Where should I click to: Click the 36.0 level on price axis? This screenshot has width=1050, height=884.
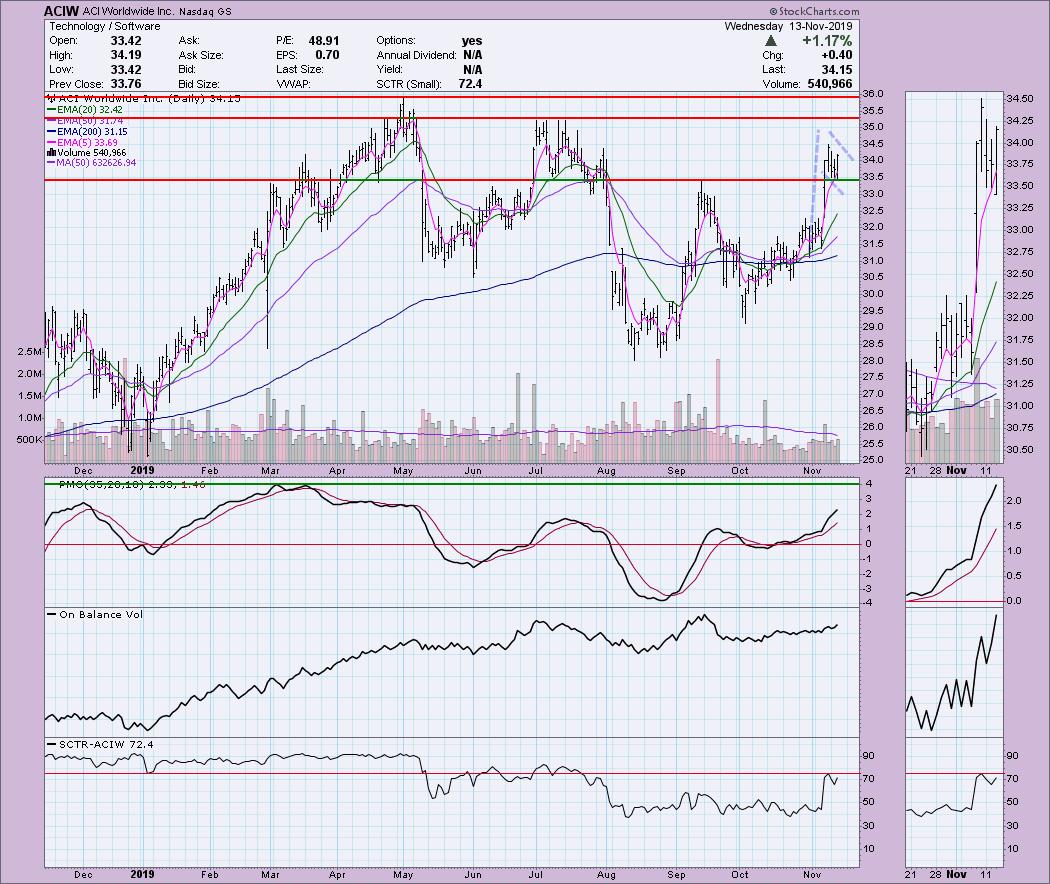coord(874,94)
